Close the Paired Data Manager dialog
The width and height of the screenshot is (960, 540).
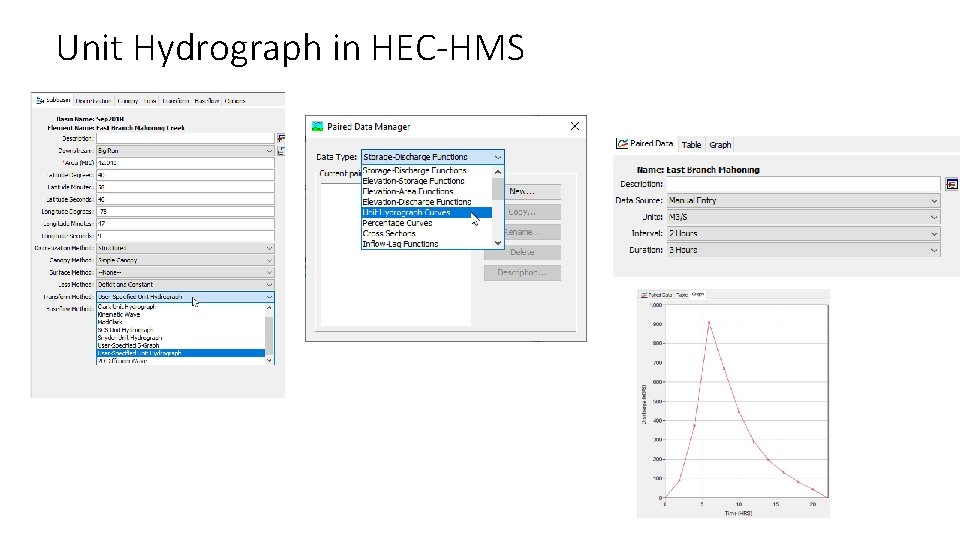(574, 126)
